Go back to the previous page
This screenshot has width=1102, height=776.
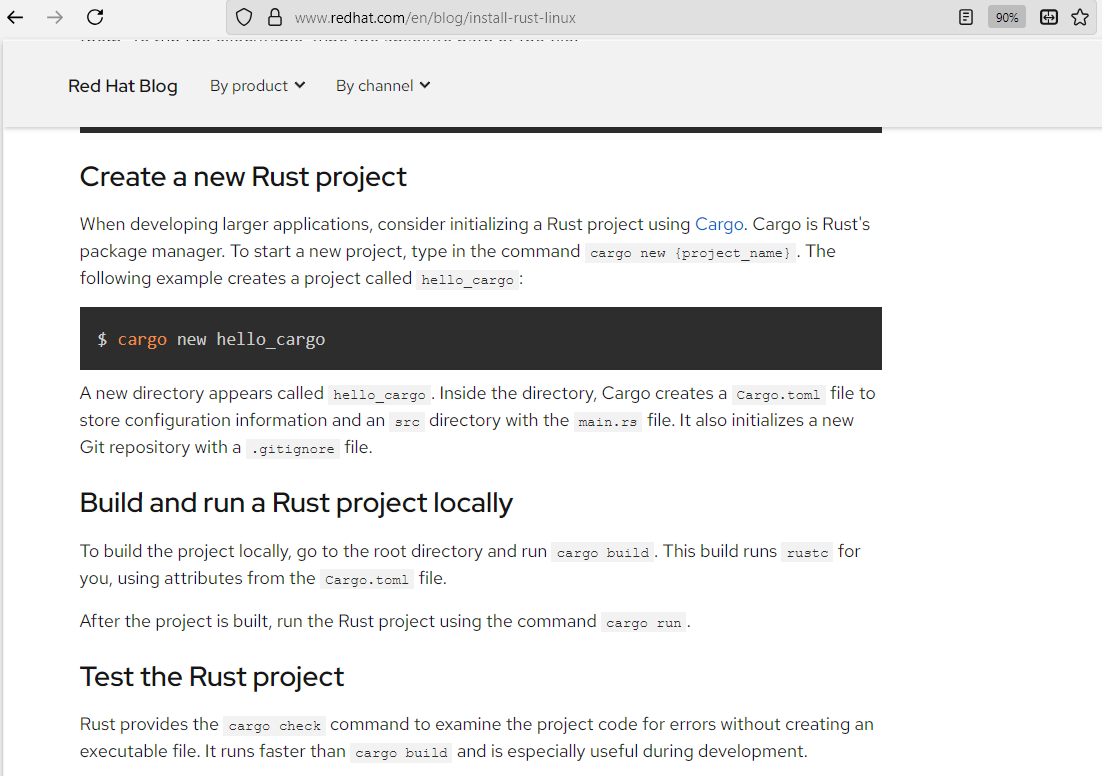click(x=16, y=17)
